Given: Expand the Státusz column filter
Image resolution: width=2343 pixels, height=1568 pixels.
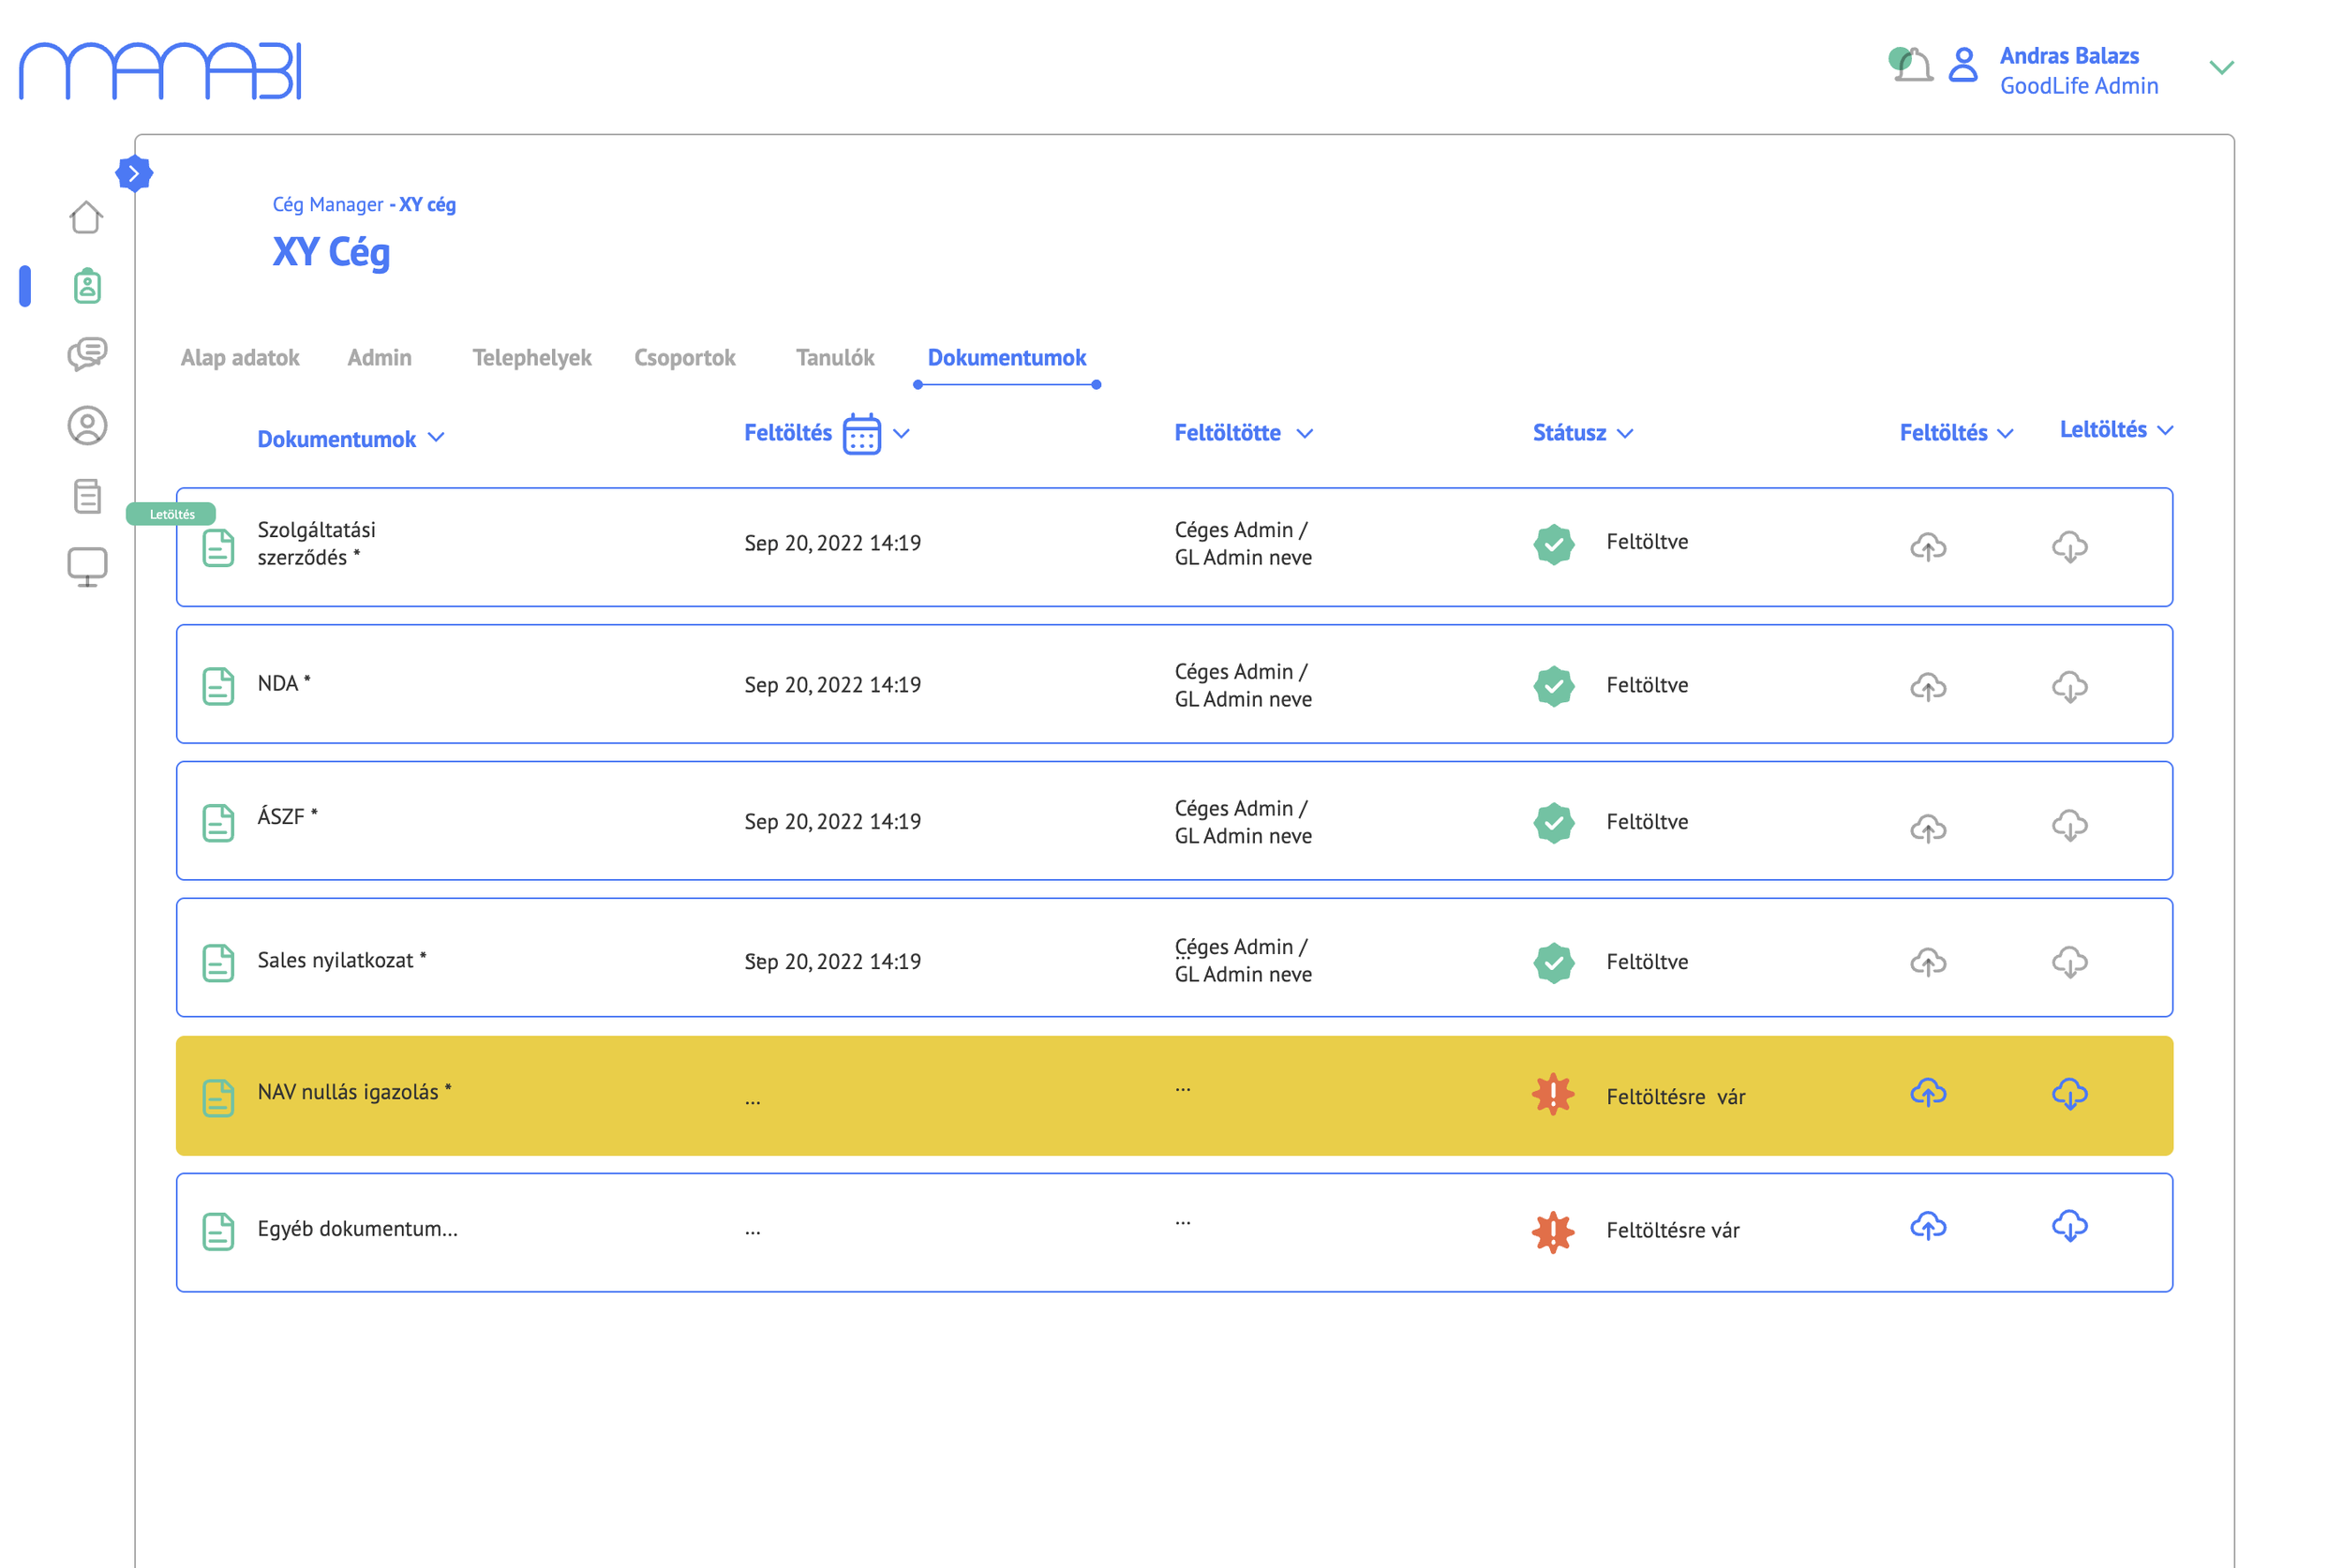Looking at the screenshot, I should (x=1625, y=434).
